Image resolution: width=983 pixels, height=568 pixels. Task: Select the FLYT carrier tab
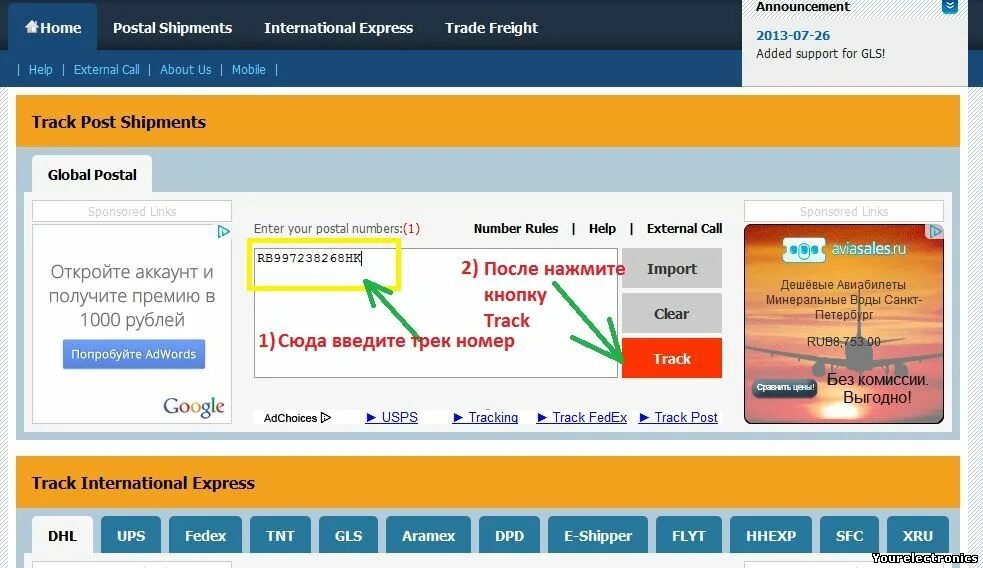click(x=689, y=536)
